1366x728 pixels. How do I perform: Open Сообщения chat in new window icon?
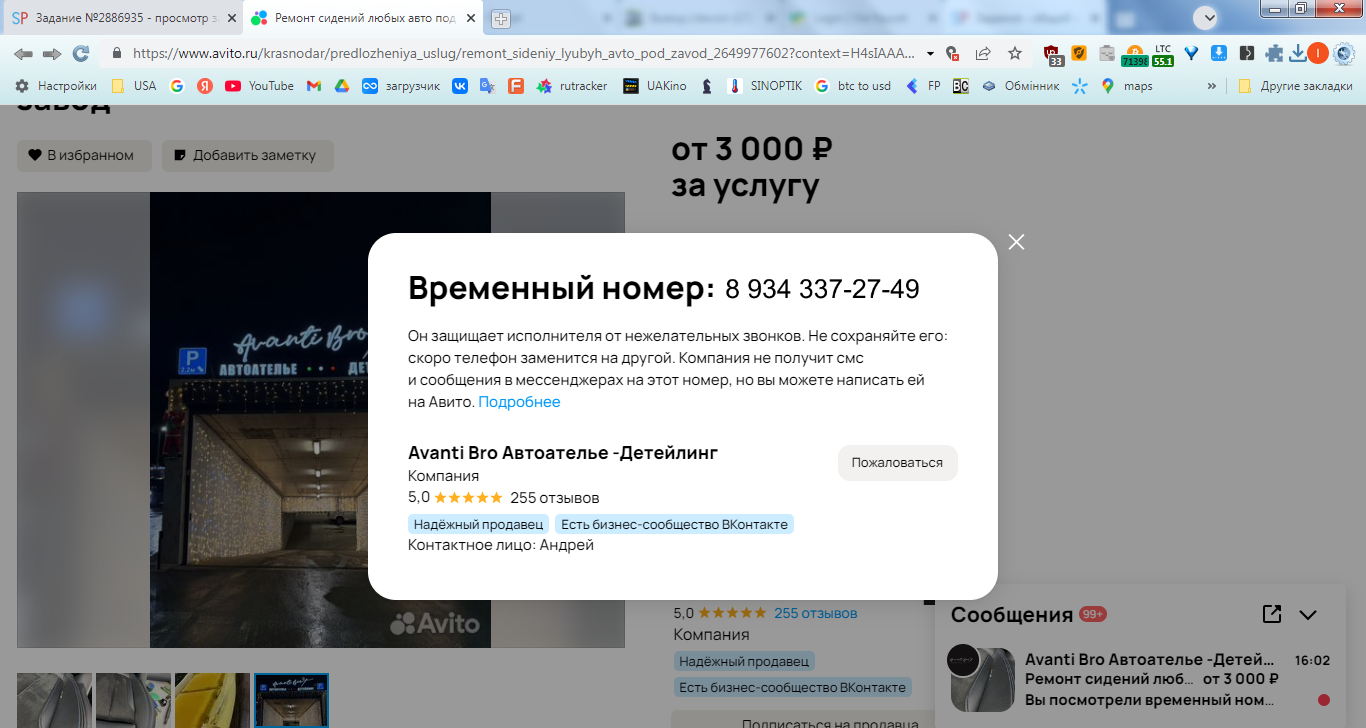(1272, 614)
